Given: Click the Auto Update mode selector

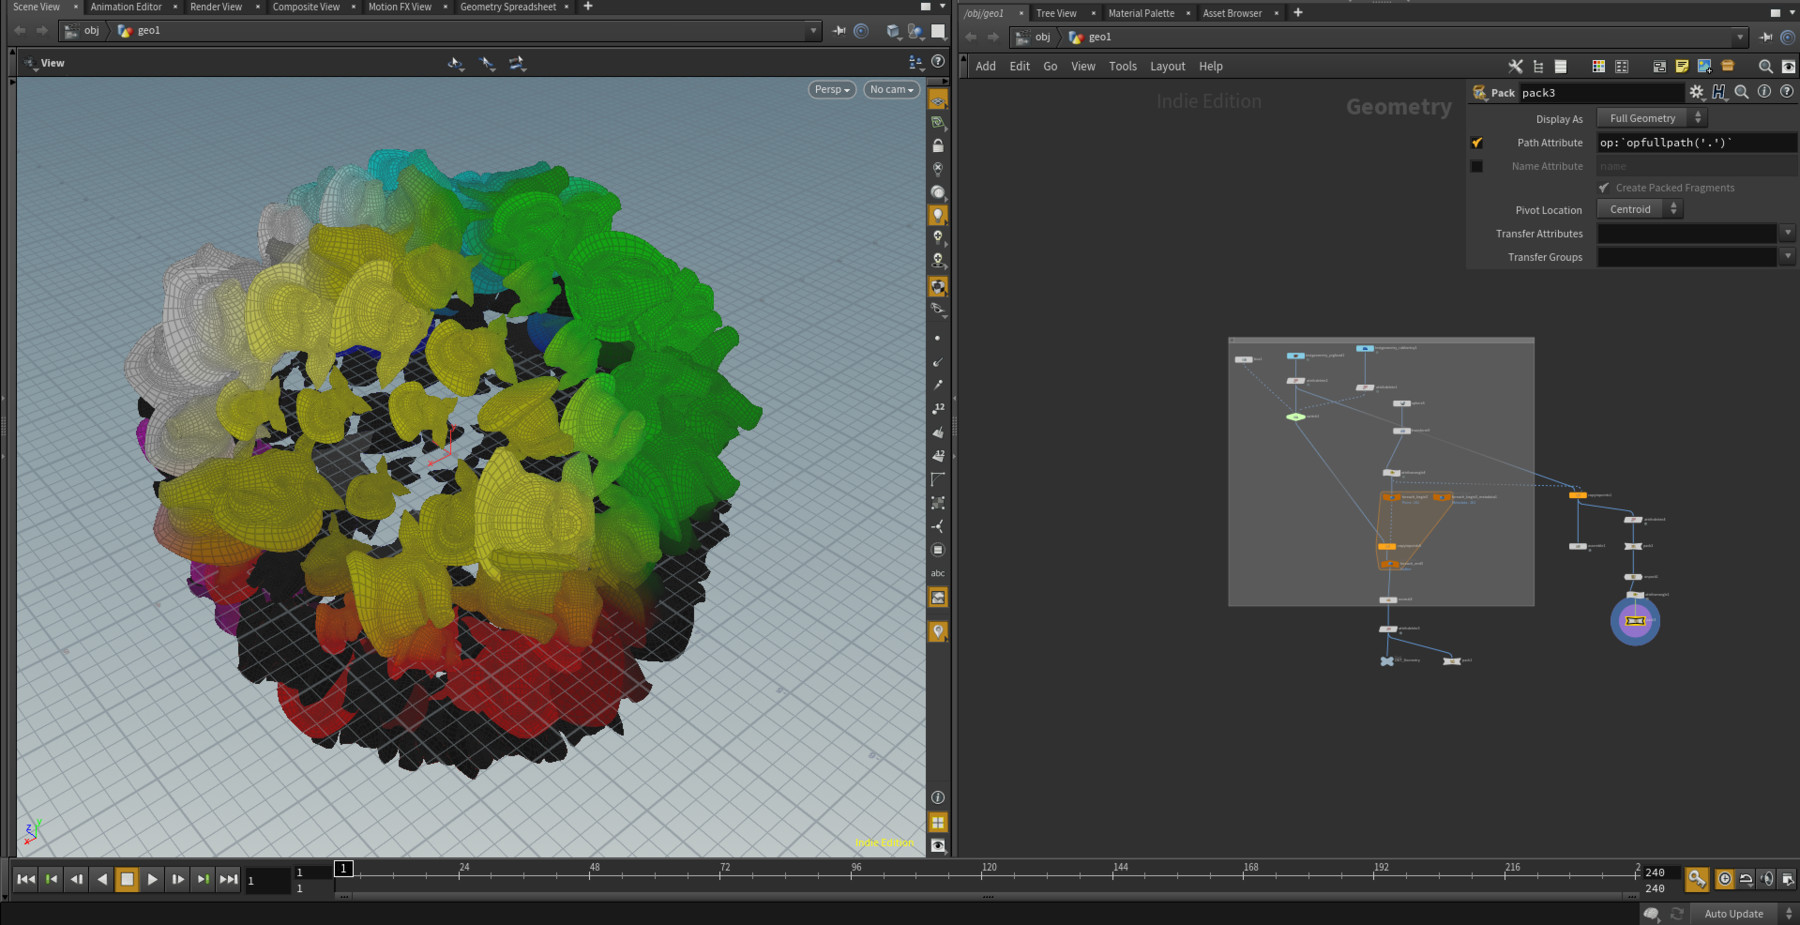Looking at the screenshot, I should click(x=1735, y=913).
